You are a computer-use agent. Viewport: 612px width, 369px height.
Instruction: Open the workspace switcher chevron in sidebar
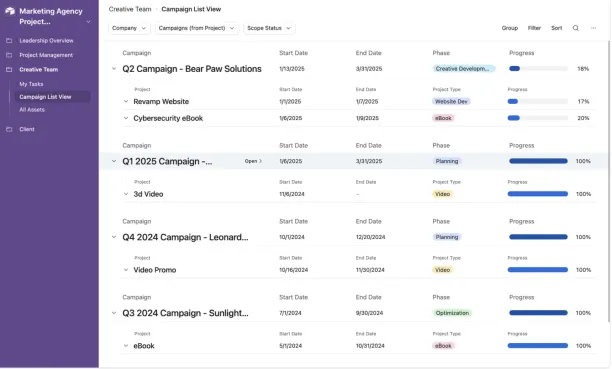pos(89,22)
